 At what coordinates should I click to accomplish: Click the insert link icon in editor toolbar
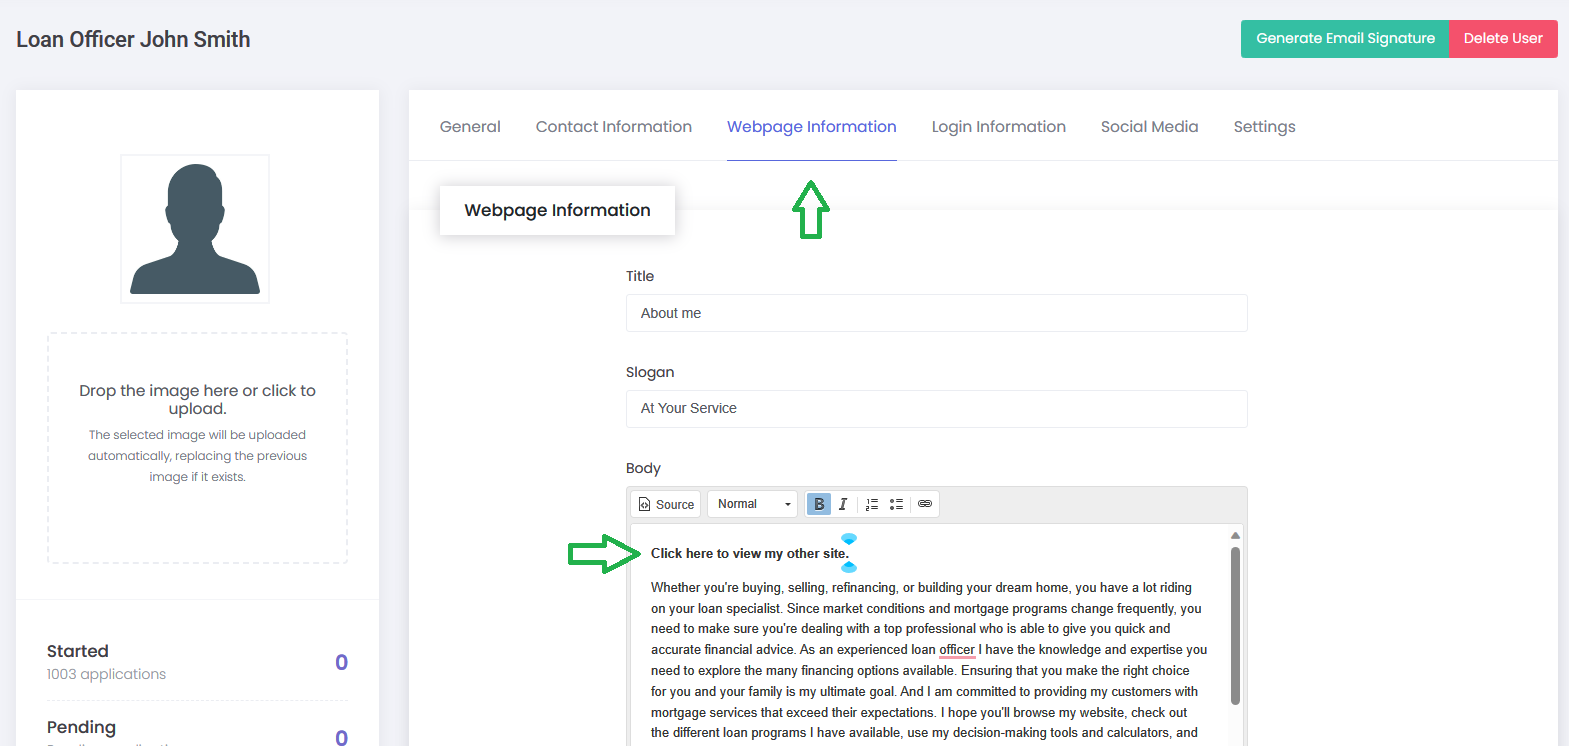point(925,504)
